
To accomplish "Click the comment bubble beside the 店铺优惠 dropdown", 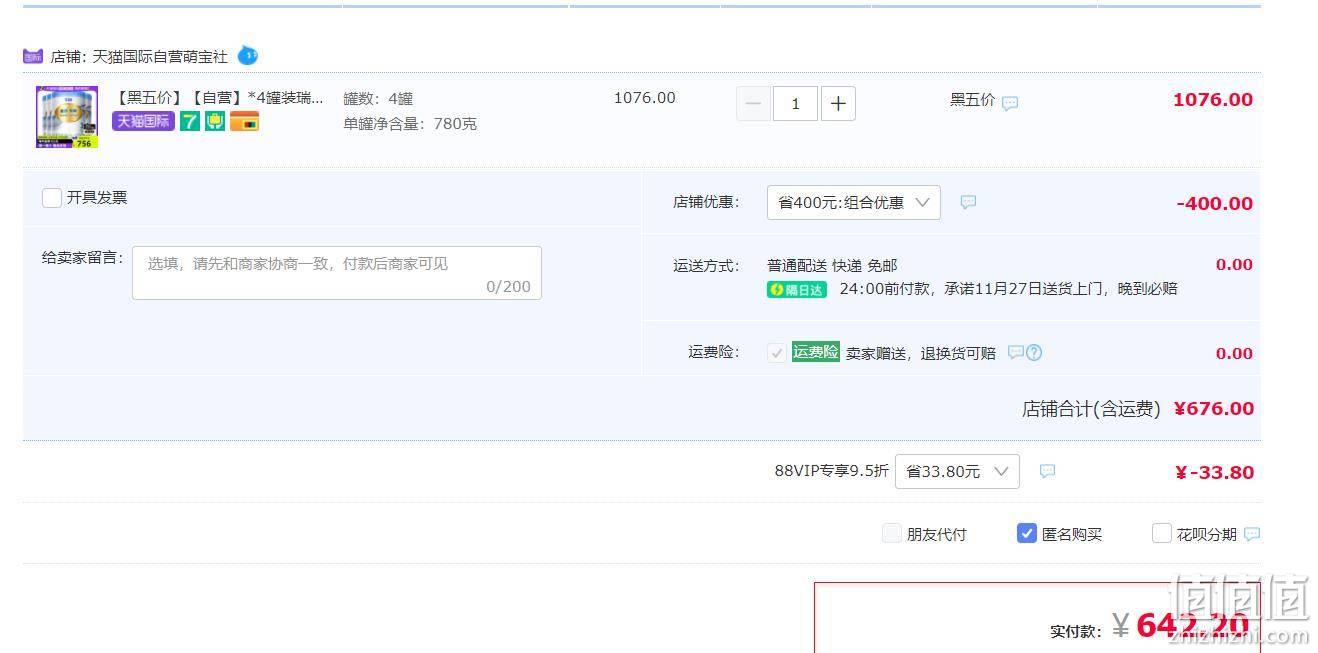I will [x=968, y=202].
